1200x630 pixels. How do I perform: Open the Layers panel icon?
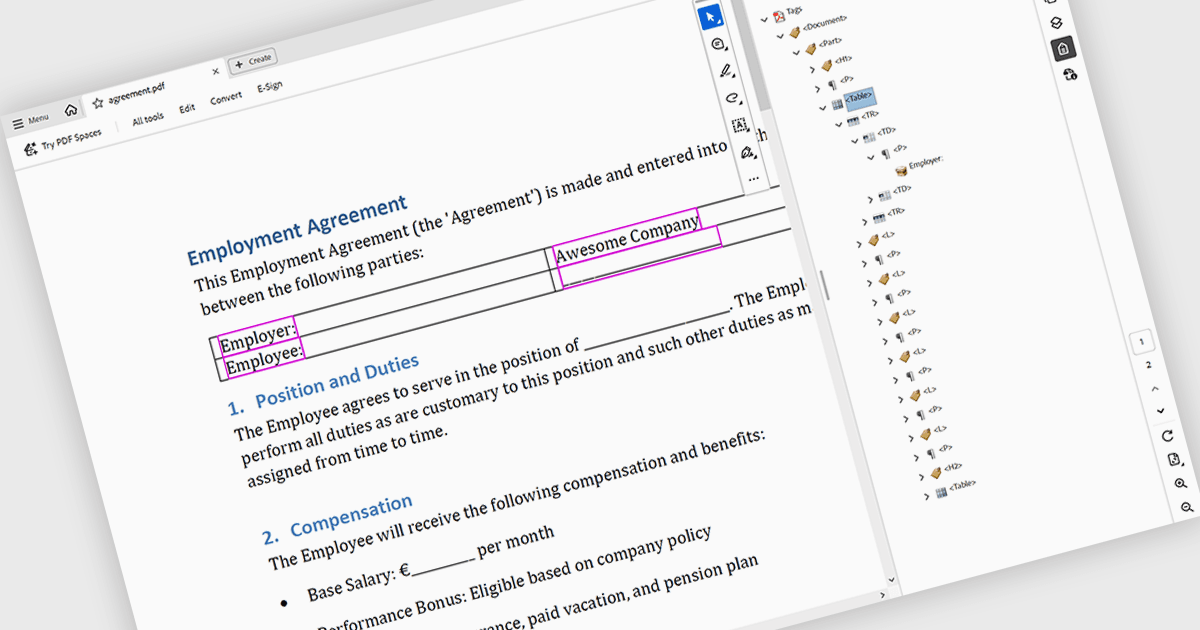(x=1054, y=22)
